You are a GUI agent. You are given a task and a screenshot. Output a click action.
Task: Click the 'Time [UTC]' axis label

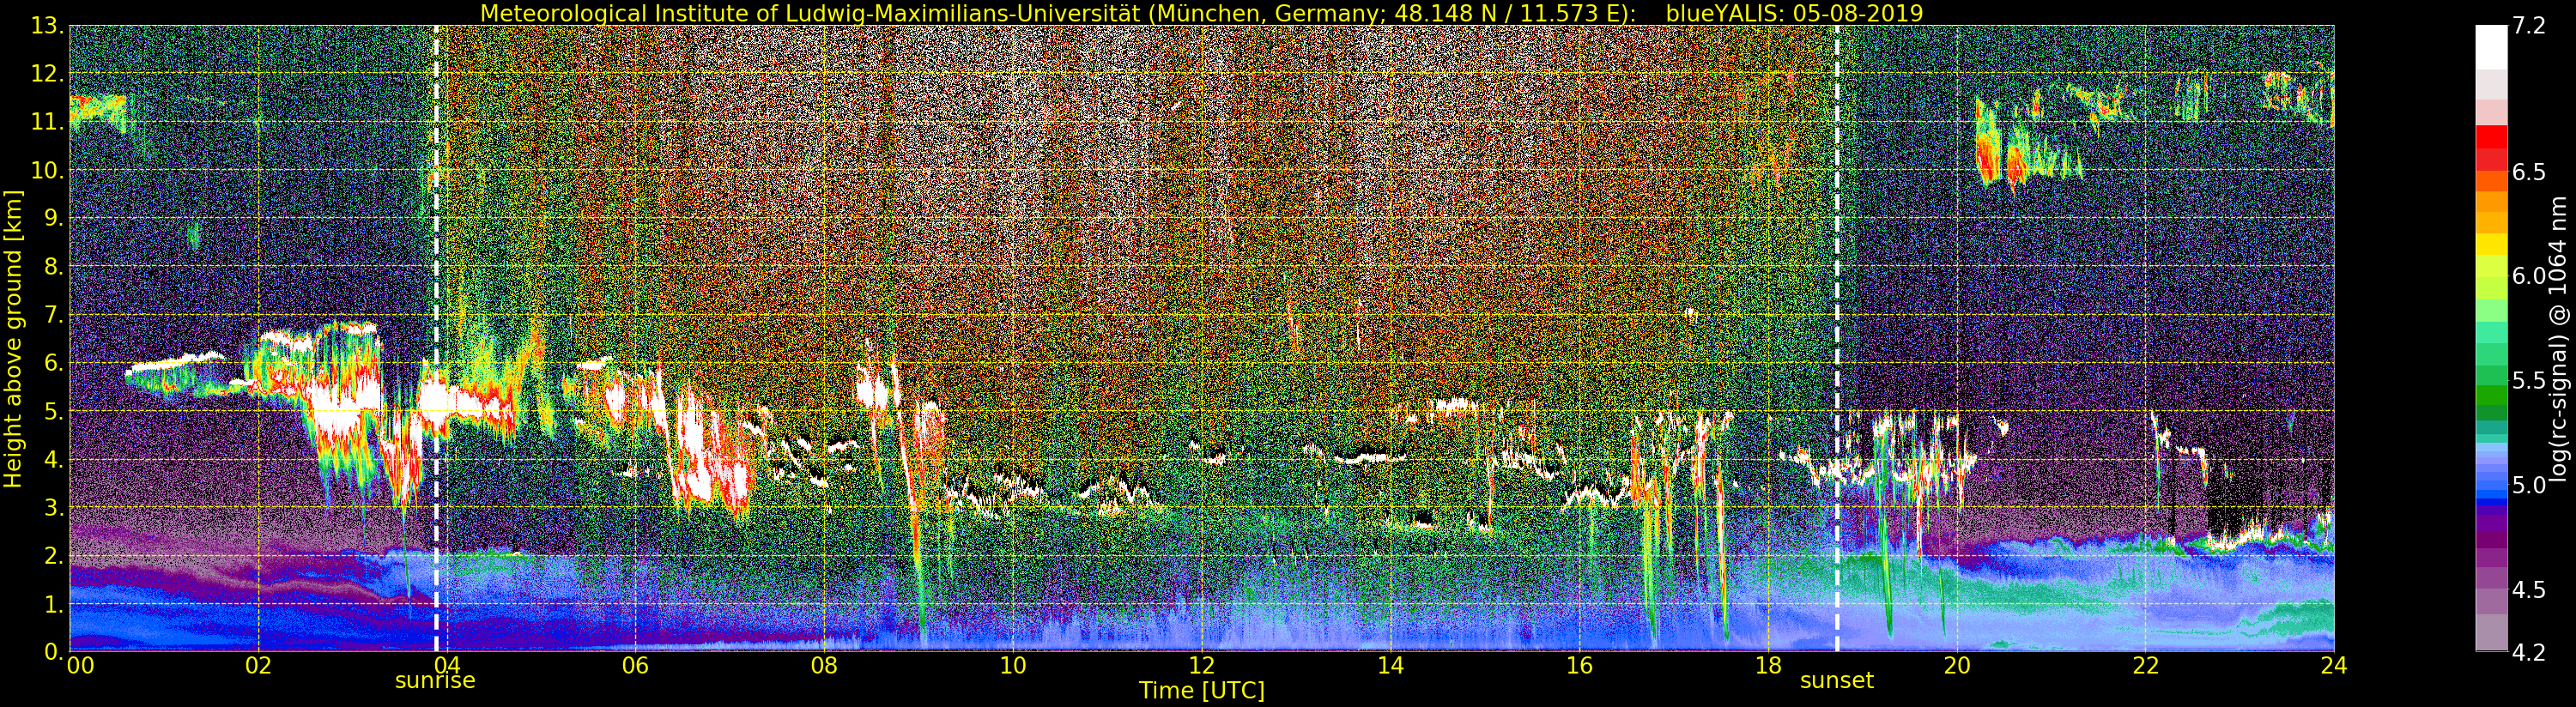(1202, 691)
